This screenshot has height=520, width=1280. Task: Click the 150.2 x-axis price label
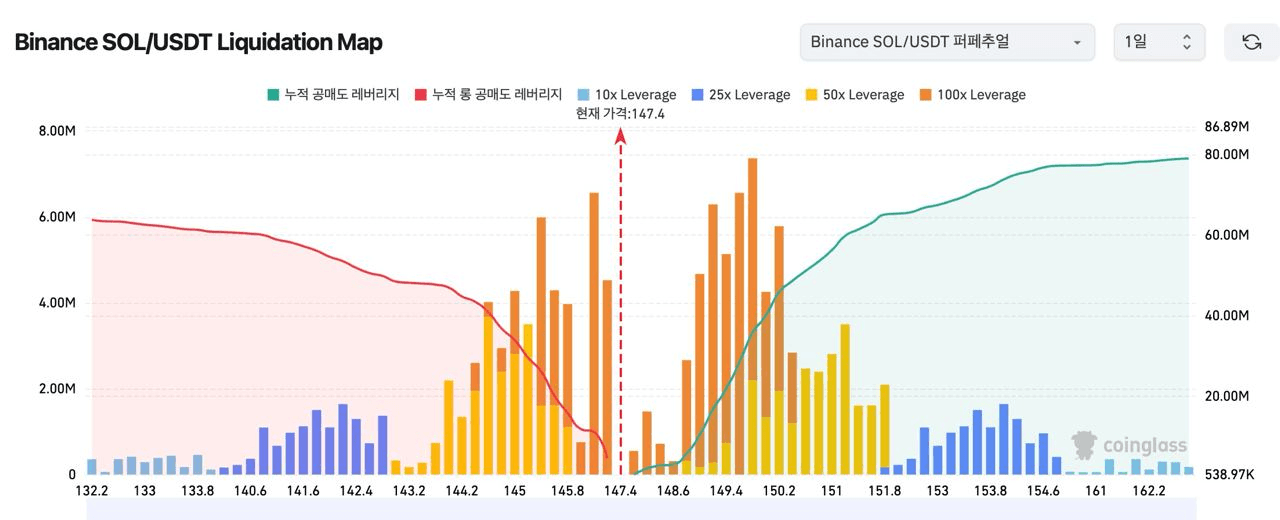tap(779, 491)
